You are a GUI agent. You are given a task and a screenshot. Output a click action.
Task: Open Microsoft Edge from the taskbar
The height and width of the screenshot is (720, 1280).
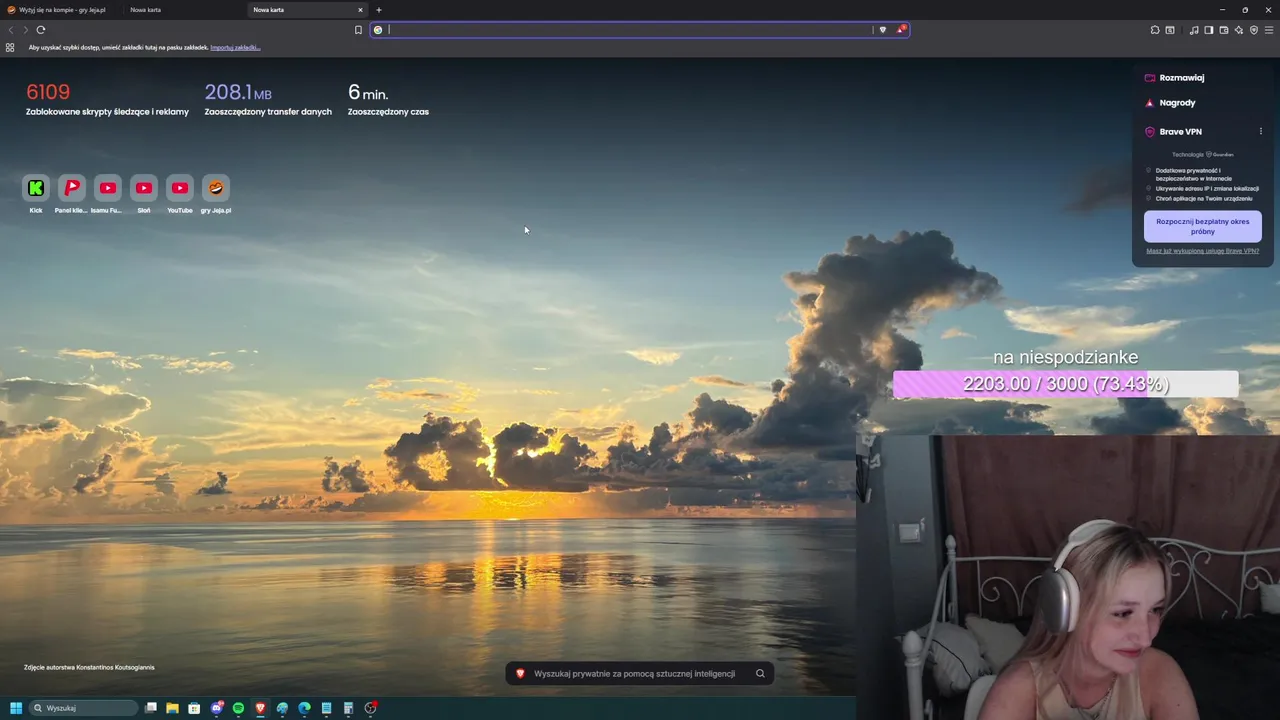[304, 708]
